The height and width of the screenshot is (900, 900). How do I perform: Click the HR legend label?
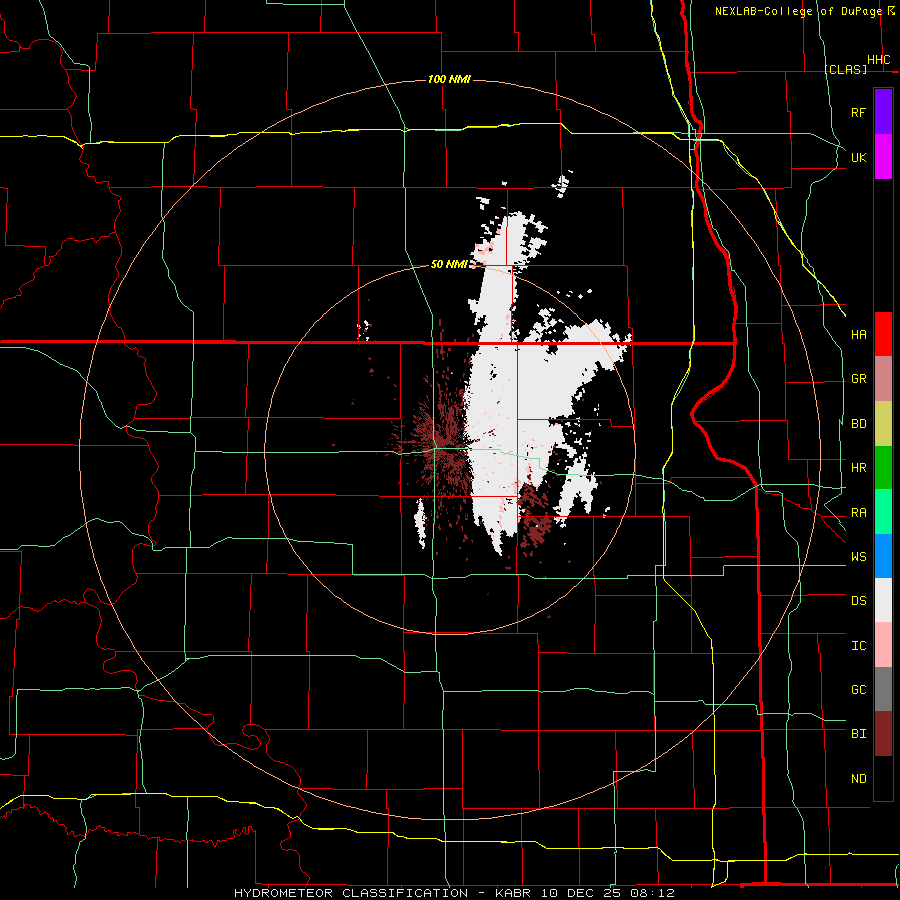point(858,468)
